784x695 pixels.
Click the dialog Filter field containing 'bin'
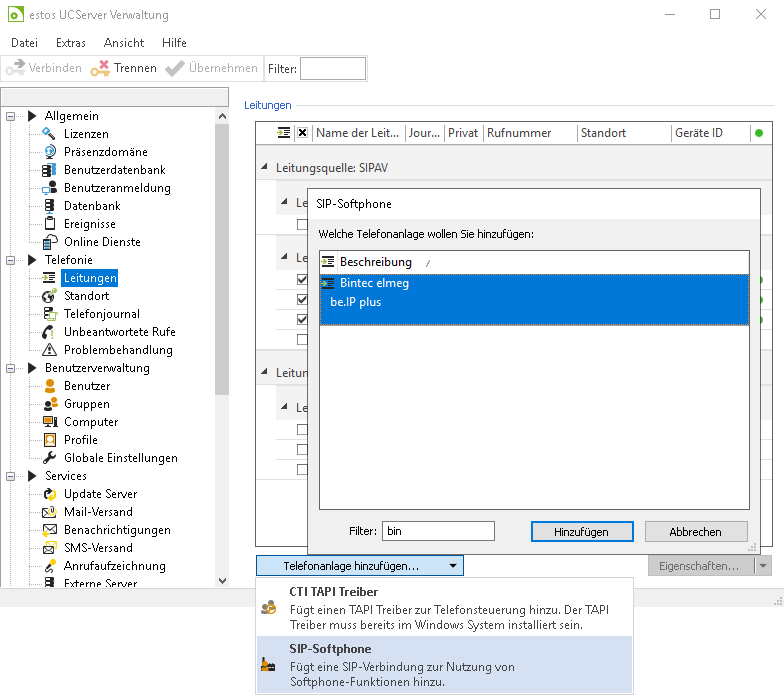pos(438,532)
